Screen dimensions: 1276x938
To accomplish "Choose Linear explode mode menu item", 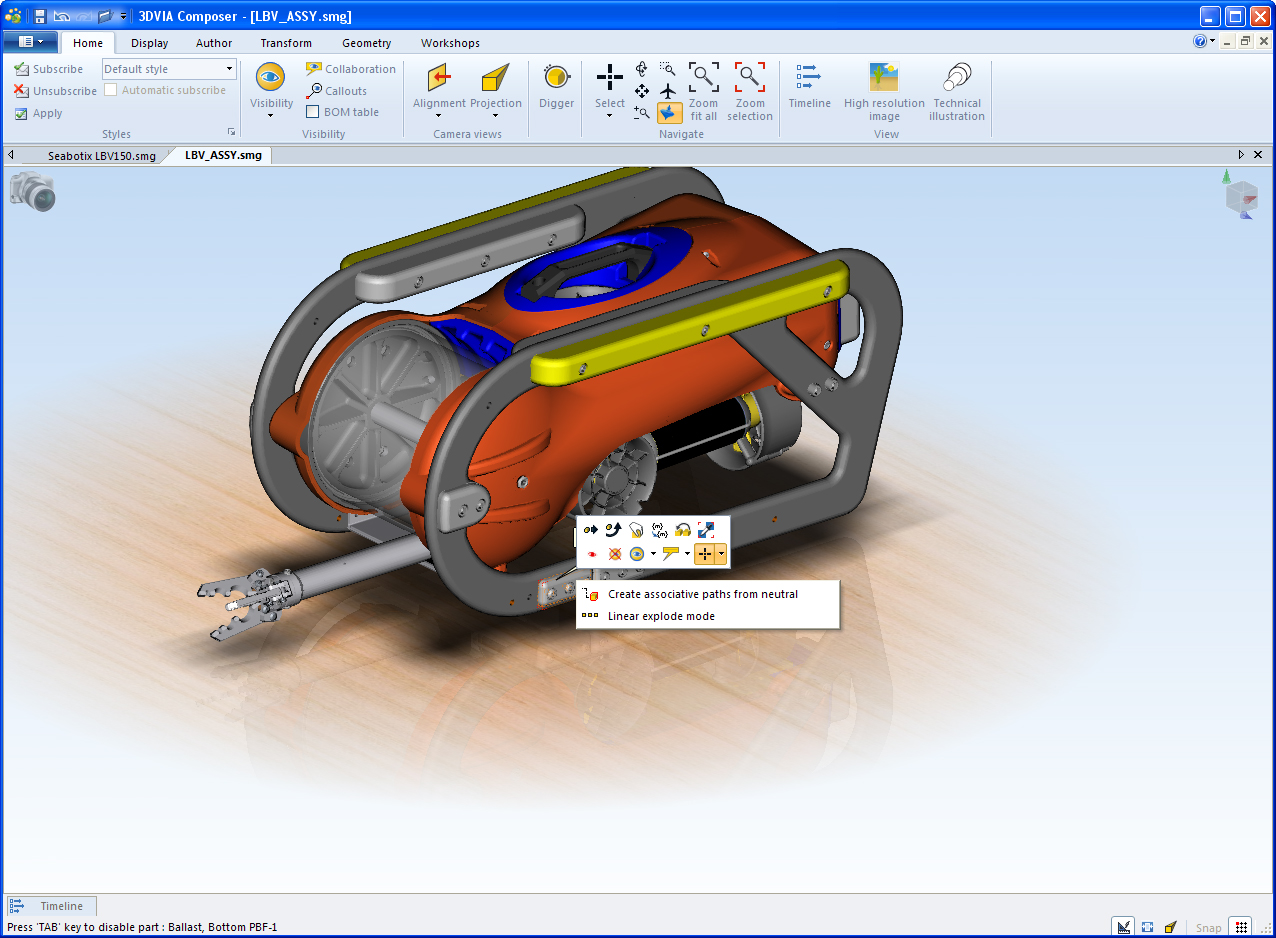I will 661,616.
